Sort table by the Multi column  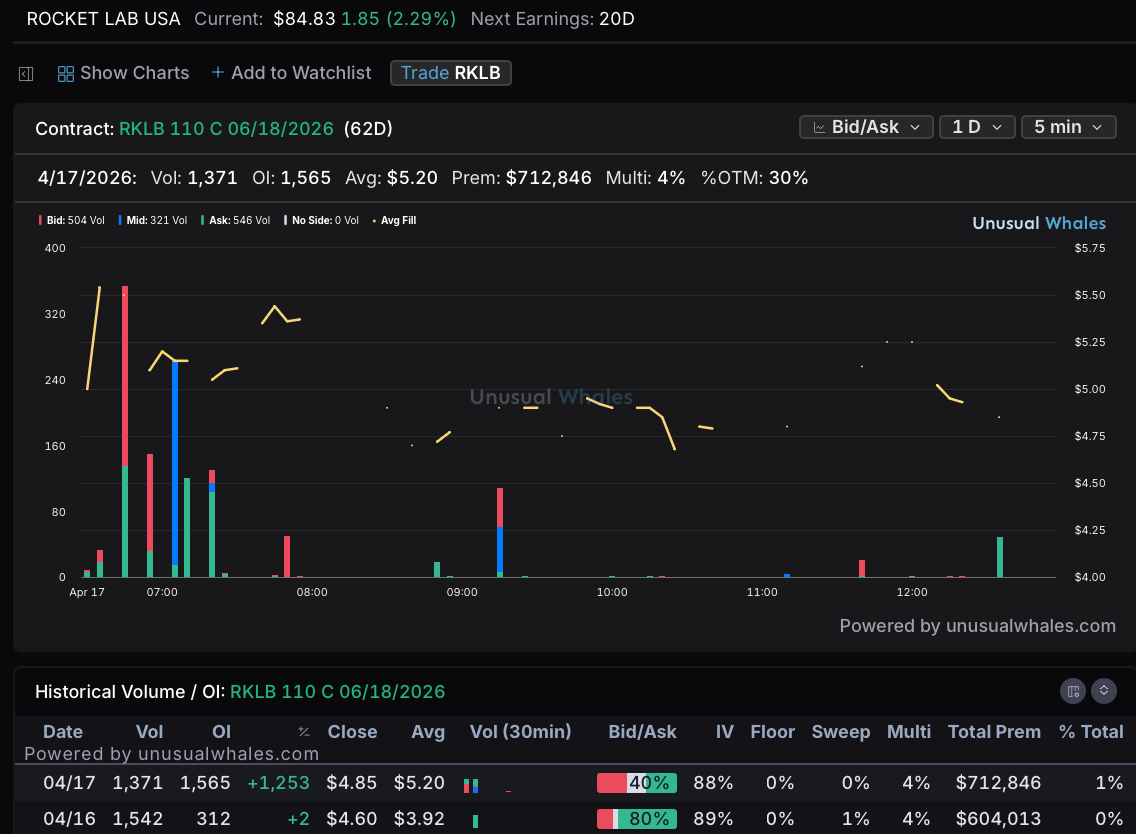(909, 732)
